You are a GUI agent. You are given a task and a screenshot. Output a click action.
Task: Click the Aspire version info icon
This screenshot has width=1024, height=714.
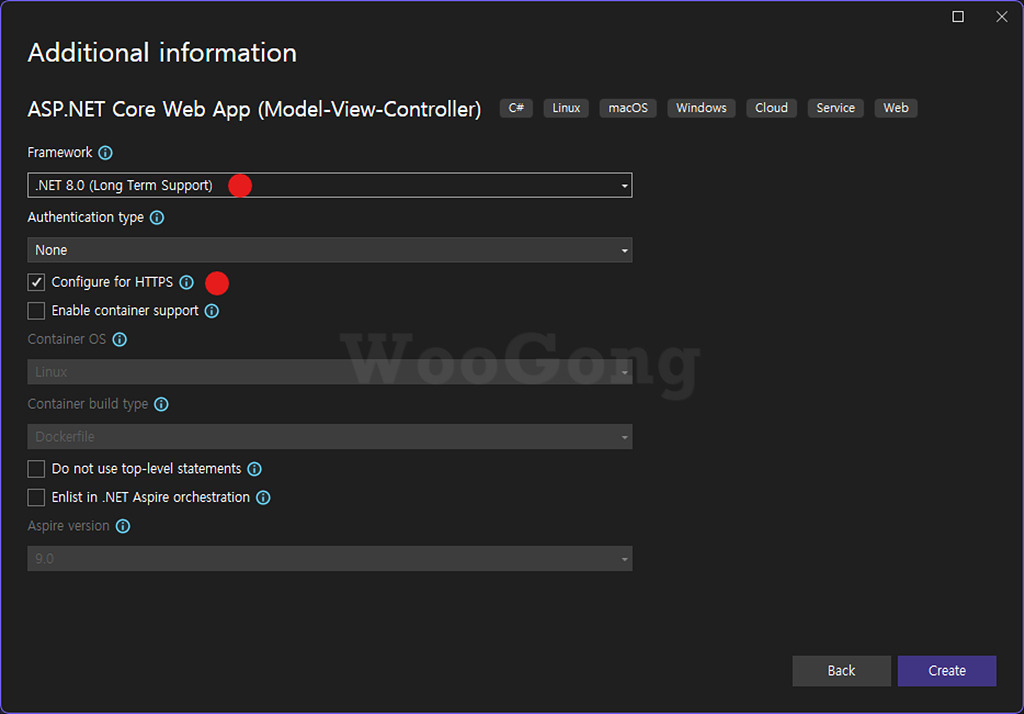(123, 527)
